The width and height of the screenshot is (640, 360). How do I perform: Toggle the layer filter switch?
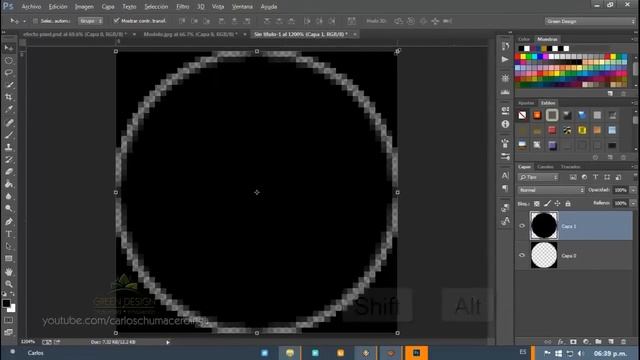pyautogui.click(x=635, y=177)
